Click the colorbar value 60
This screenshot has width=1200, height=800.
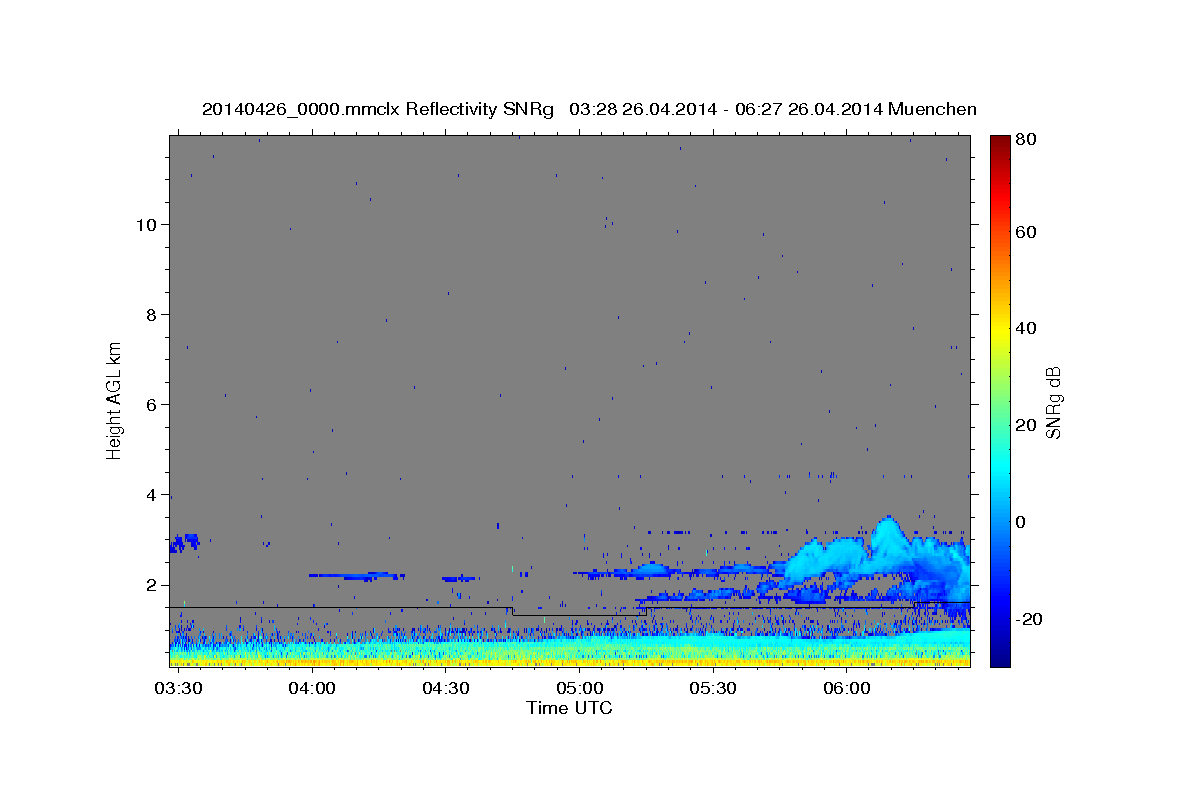(1025, 232)
